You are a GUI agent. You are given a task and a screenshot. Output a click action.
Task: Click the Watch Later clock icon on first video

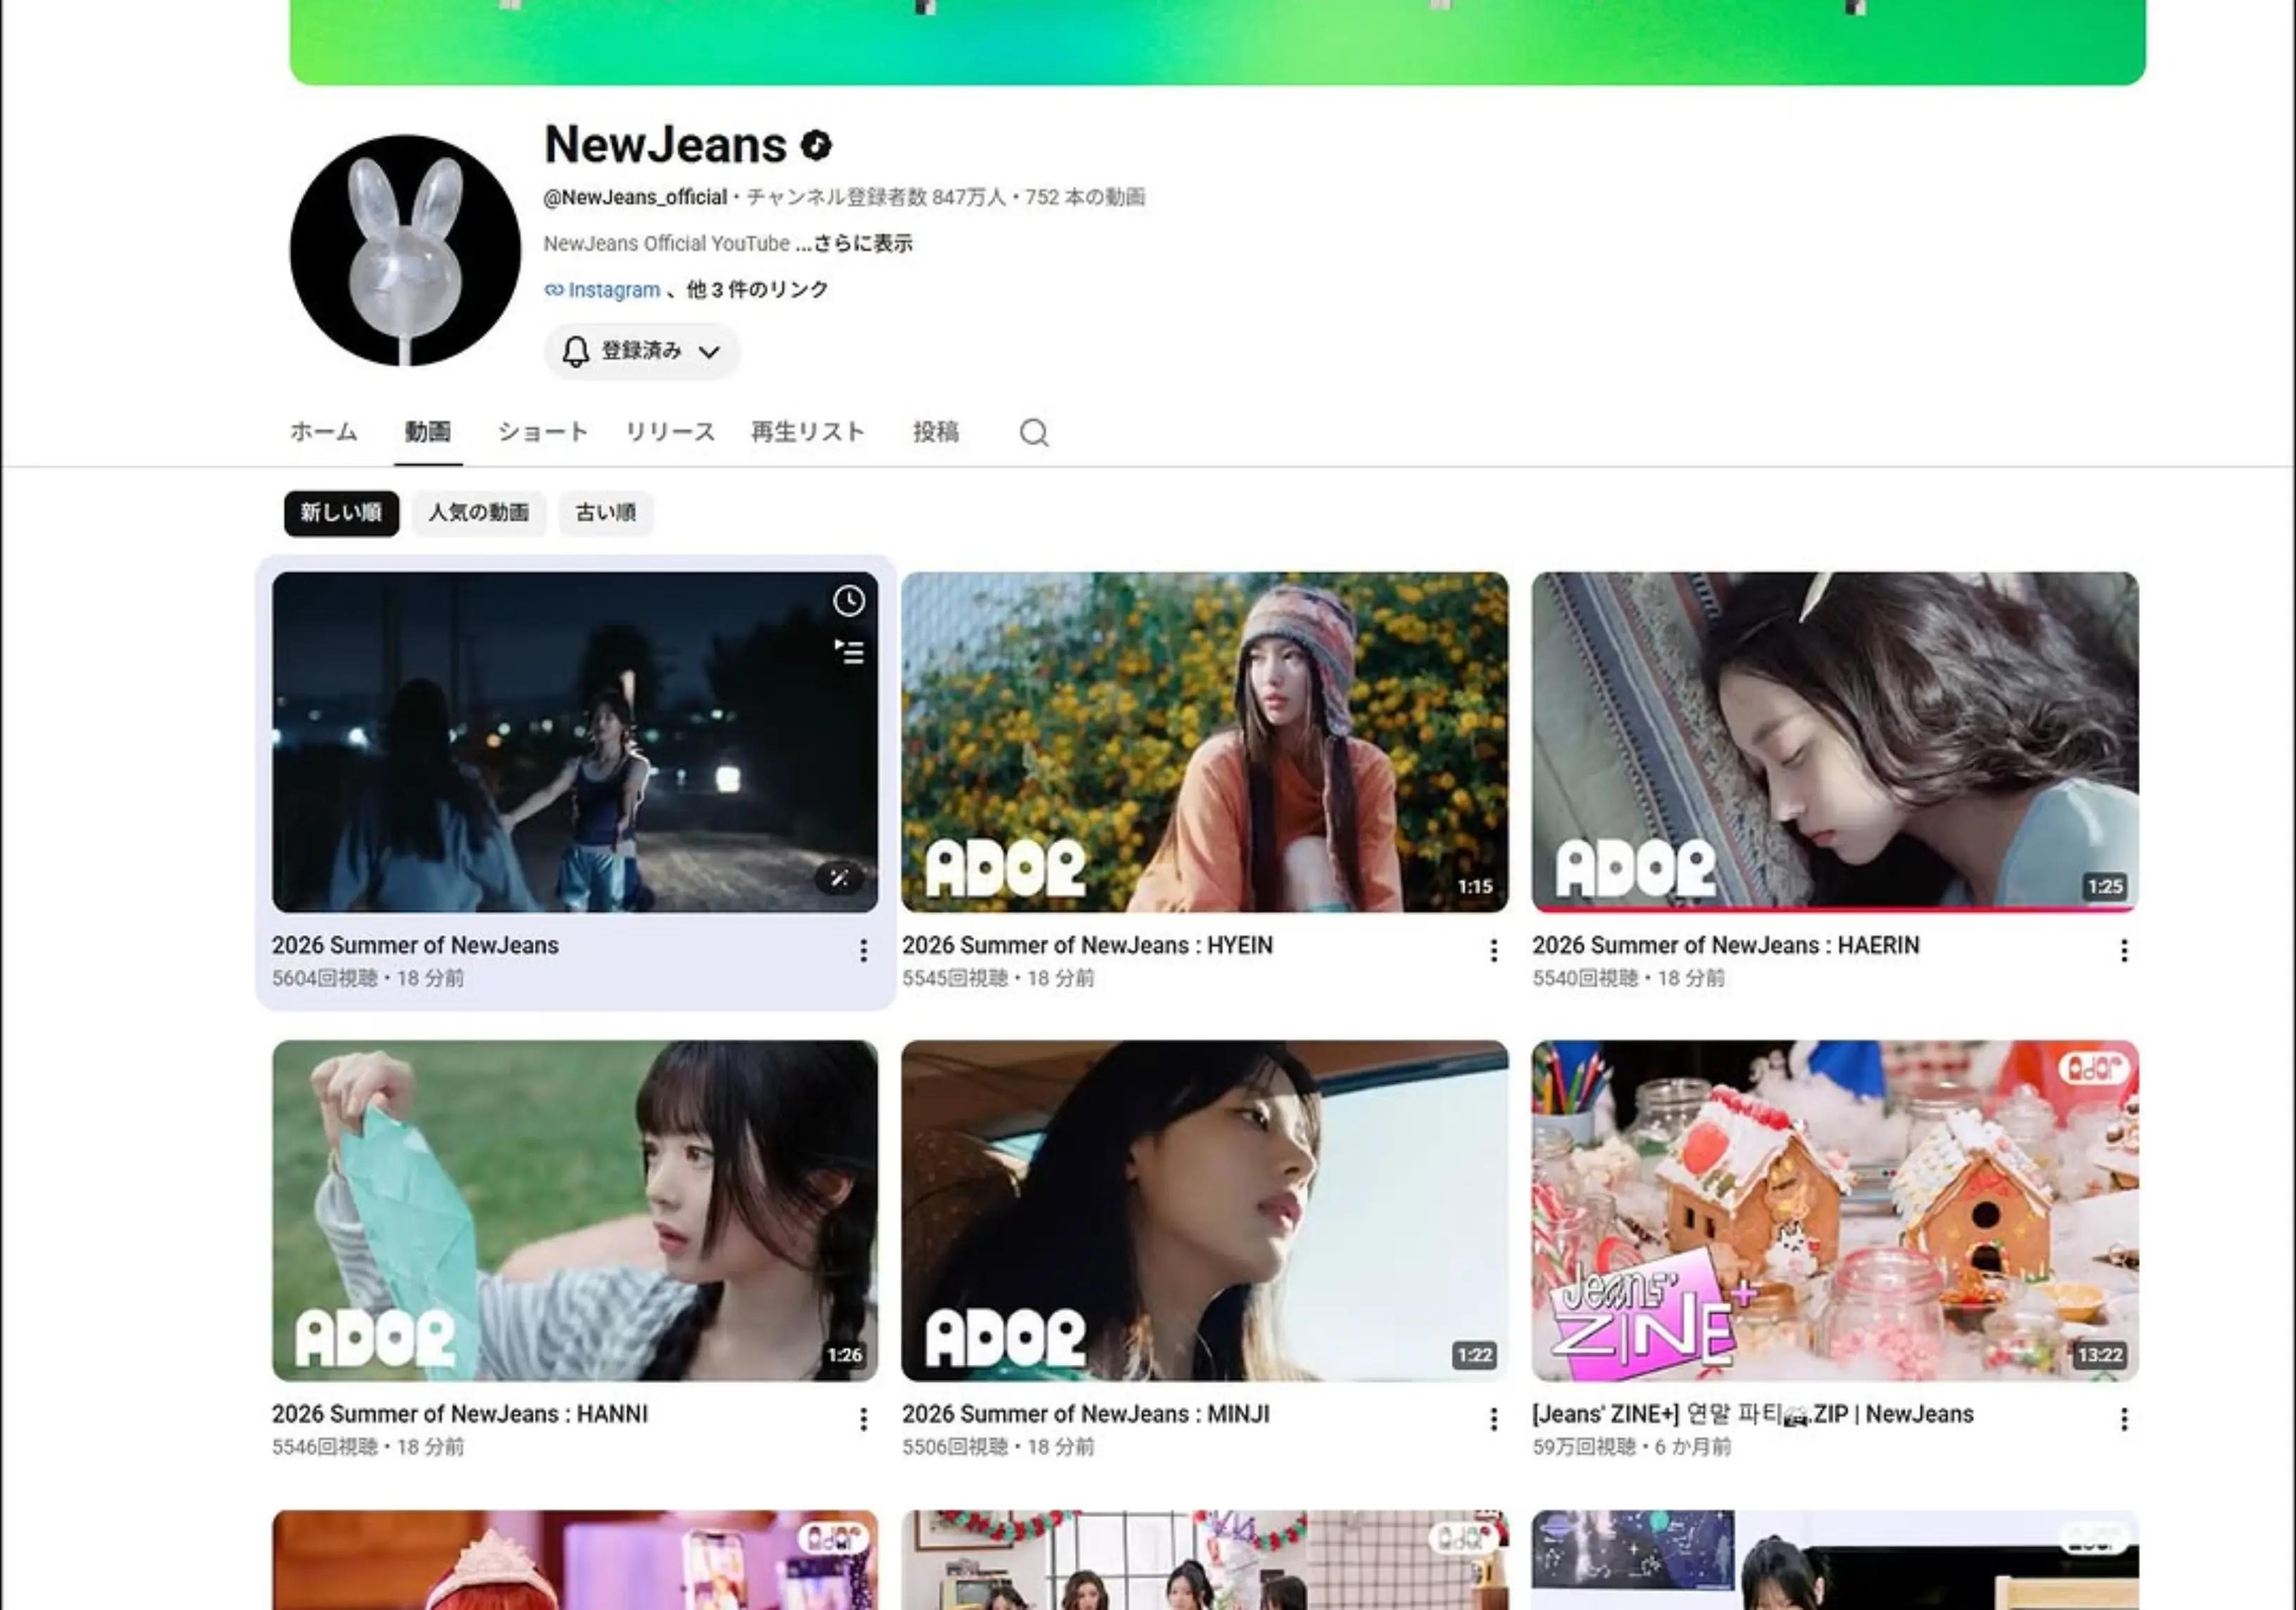coord(849,600)
